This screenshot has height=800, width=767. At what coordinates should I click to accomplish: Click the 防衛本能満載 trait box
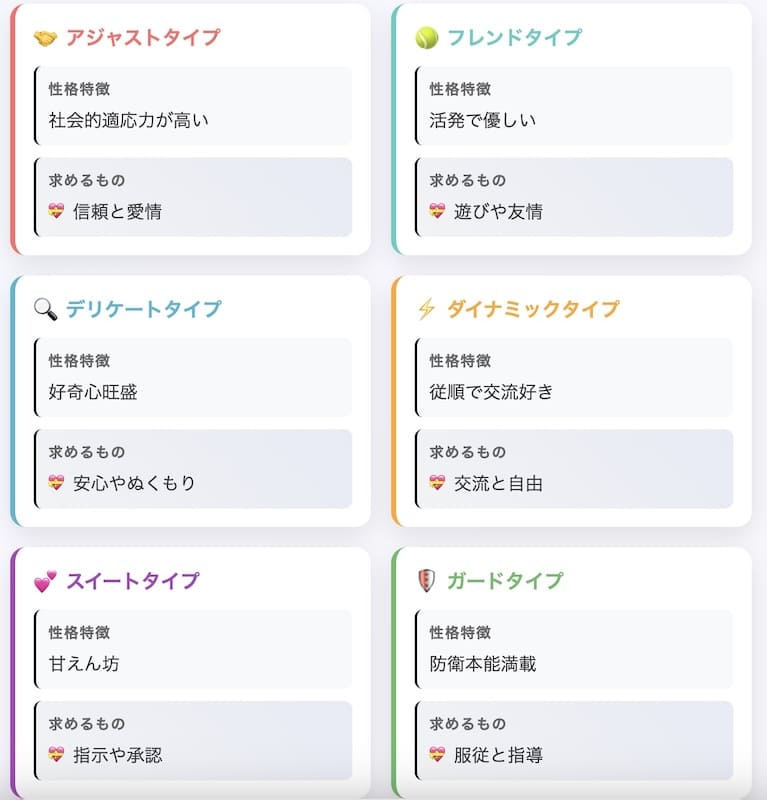[574, 649]
